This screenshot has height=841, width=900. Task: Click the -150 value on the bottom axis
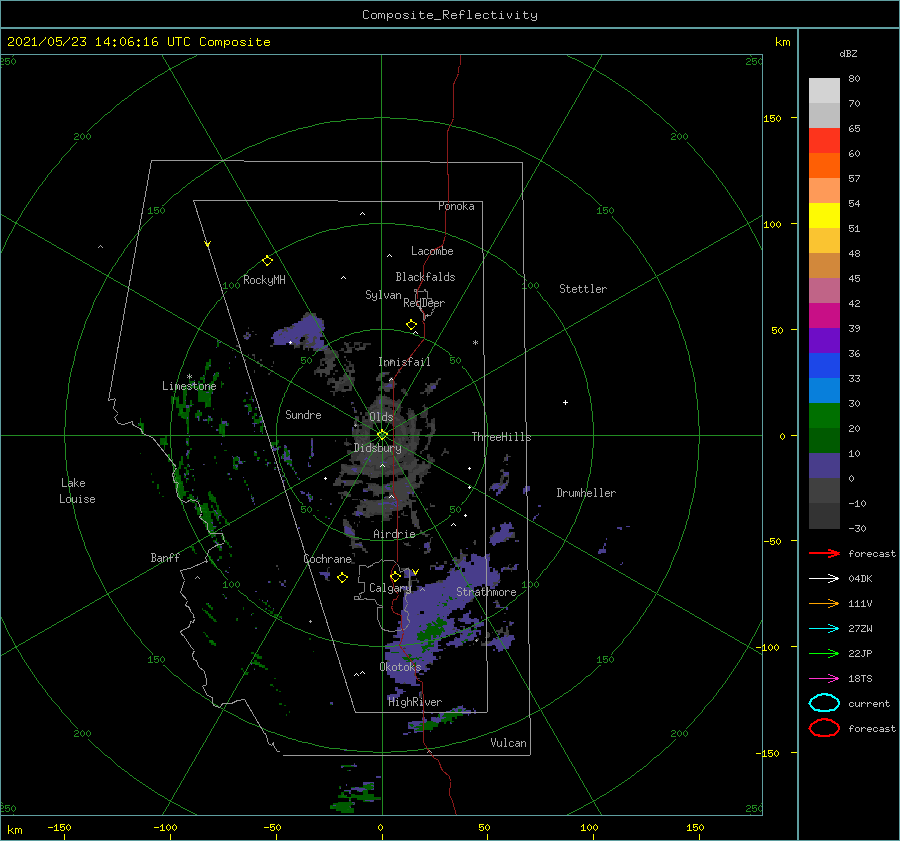pos(59,827)
